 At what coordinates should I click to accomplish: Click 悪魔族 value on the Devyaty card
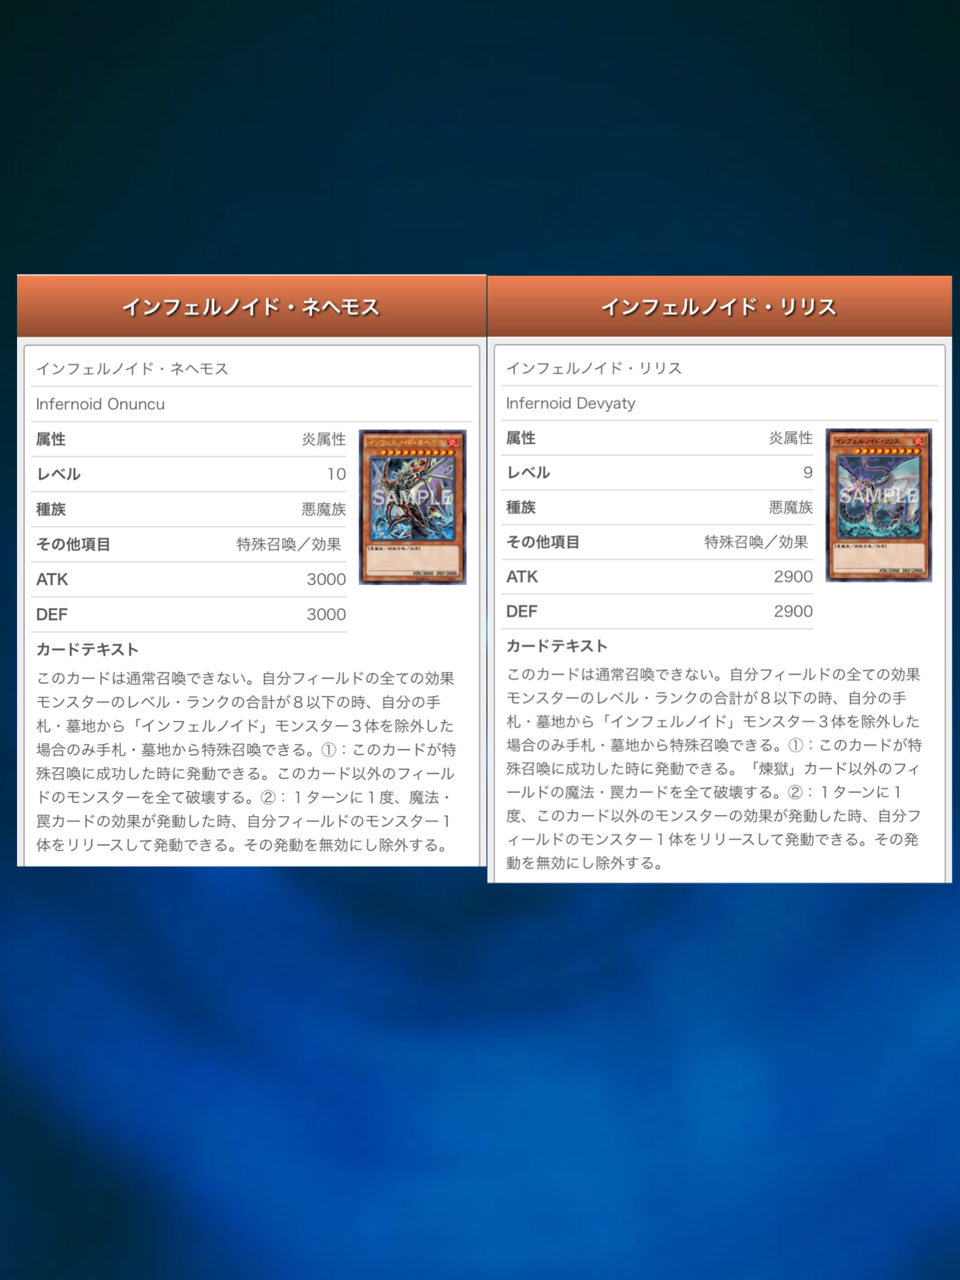pyautogui.click(x=791, y=507)
